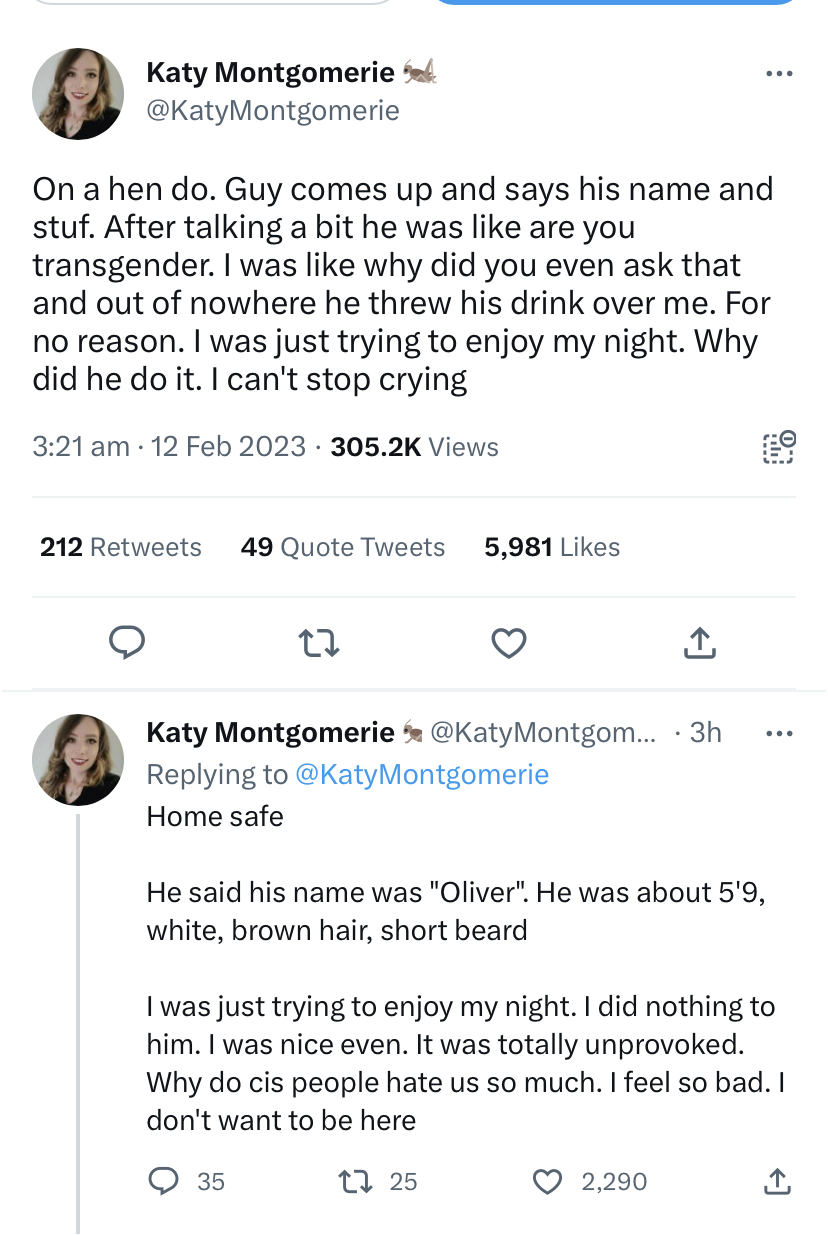Open the 305.2K Views analytics
The image size is (828, 1235).
(414, 446)
